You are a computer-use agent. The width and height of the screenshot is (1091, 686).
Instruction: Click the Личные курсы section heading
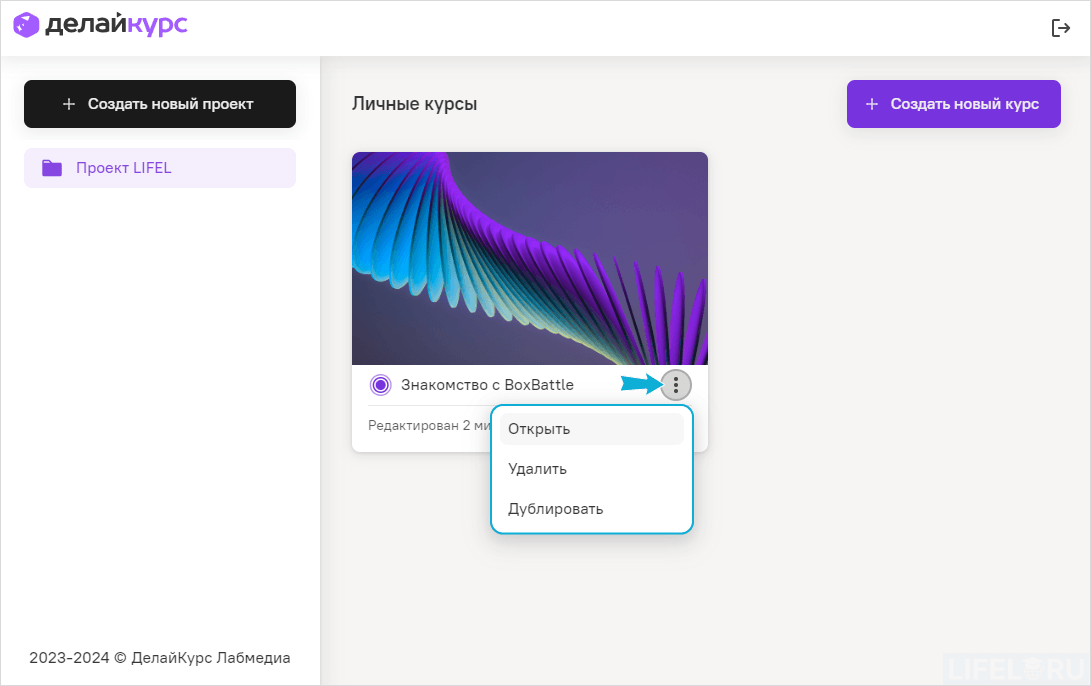click(414, 104)
